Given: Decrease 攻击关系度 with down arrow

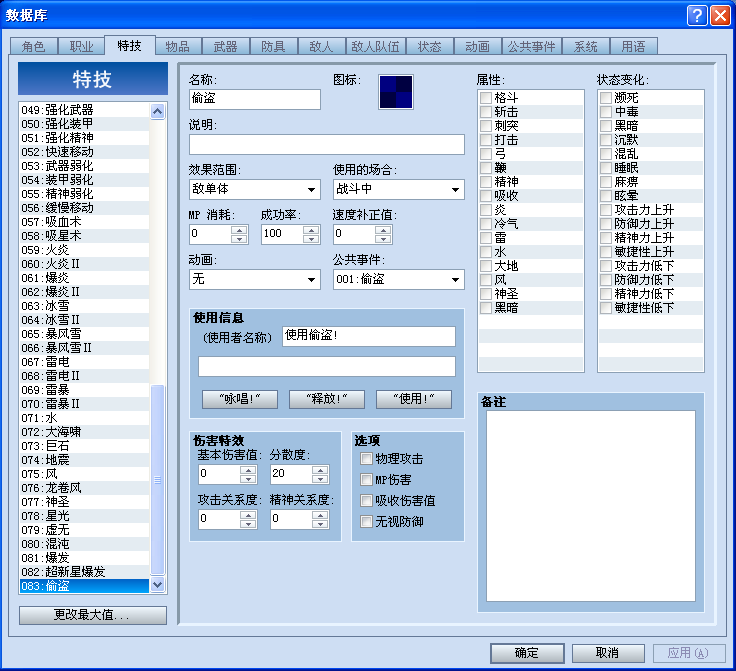Looking at the screenshot, I should point(248,524).
